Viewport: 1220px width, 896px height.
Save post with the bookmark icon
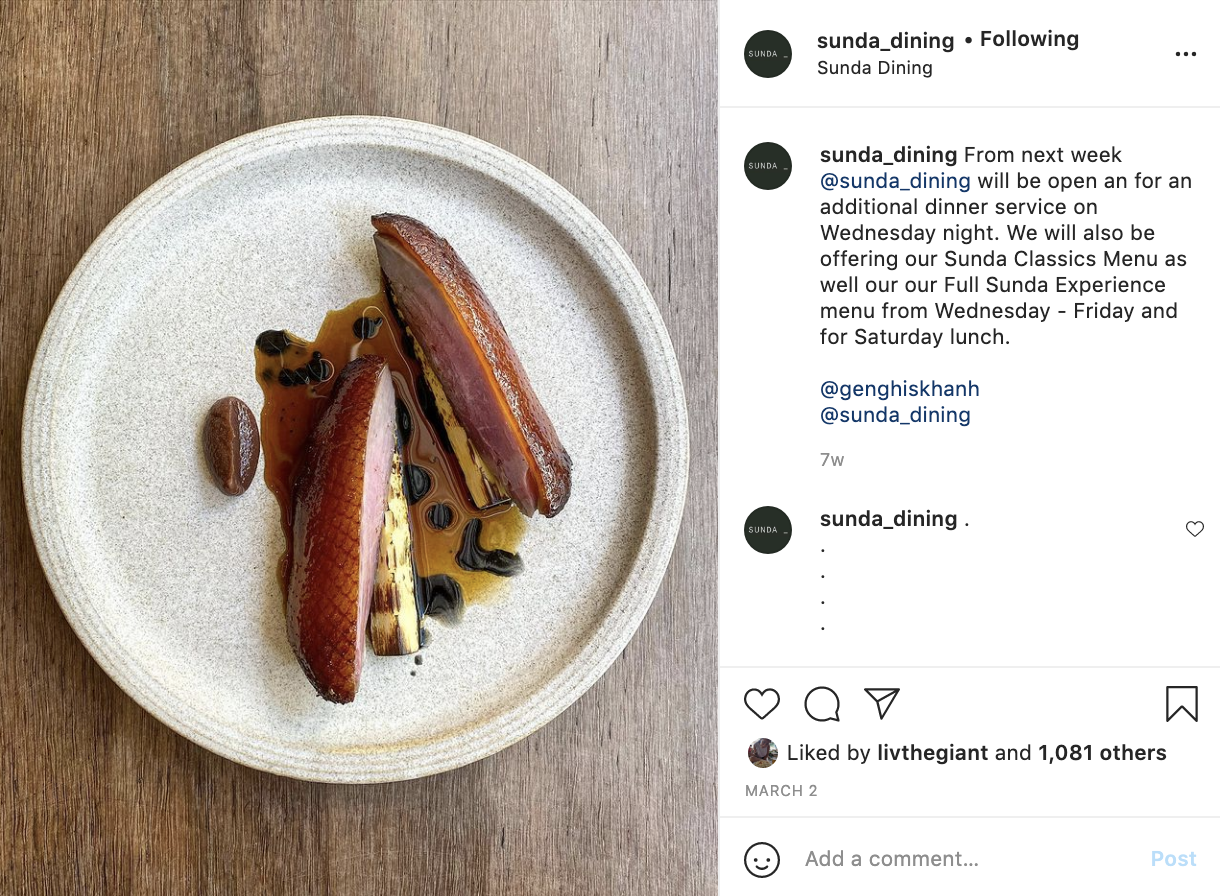[1181, 704]
